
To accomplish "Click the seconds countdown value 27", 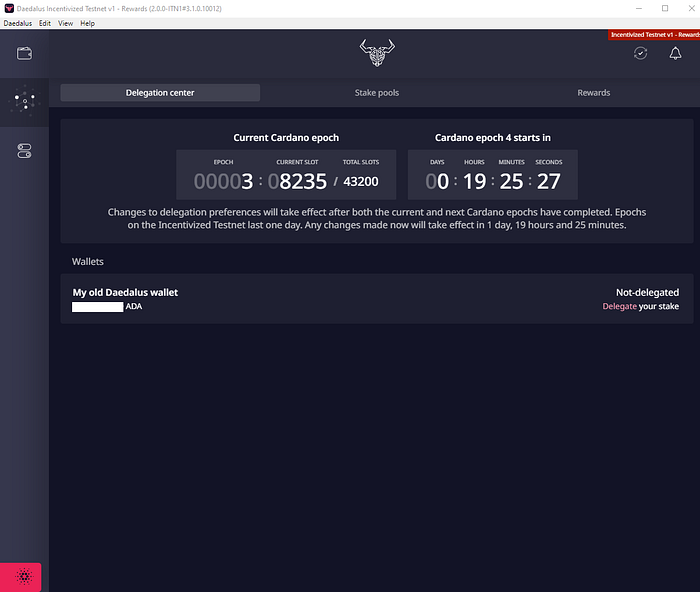I will [x=548, y=181].
